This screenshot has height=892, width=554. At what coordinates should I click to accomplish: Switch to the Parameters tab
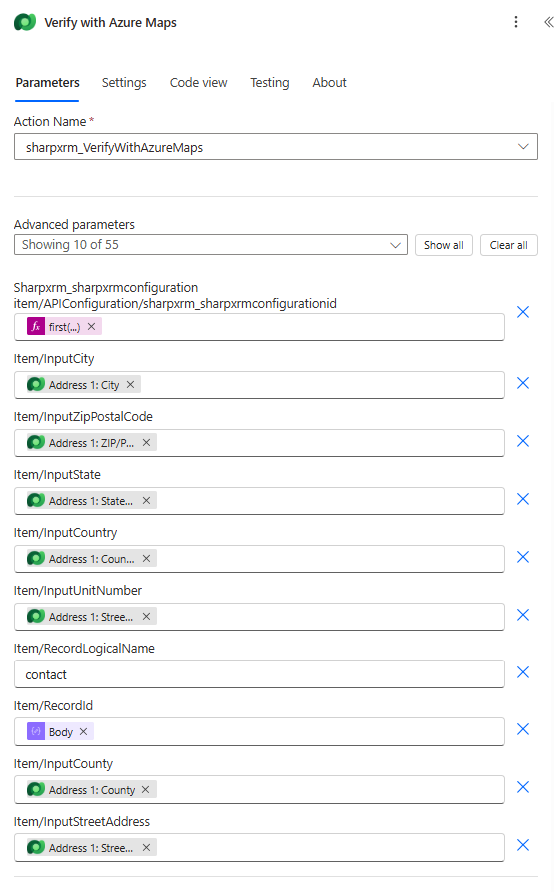(47, 82)
